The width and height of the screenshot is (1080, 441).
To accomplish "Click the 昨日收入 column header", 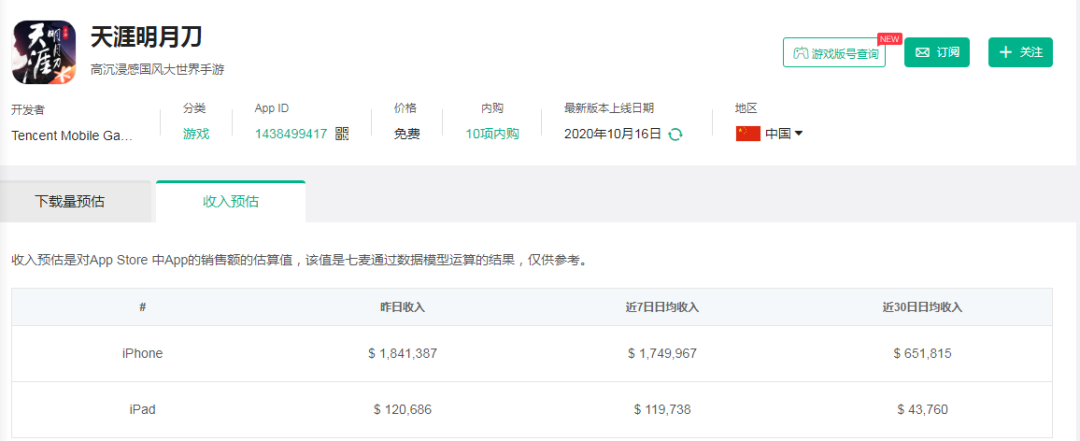I will 402,307.
